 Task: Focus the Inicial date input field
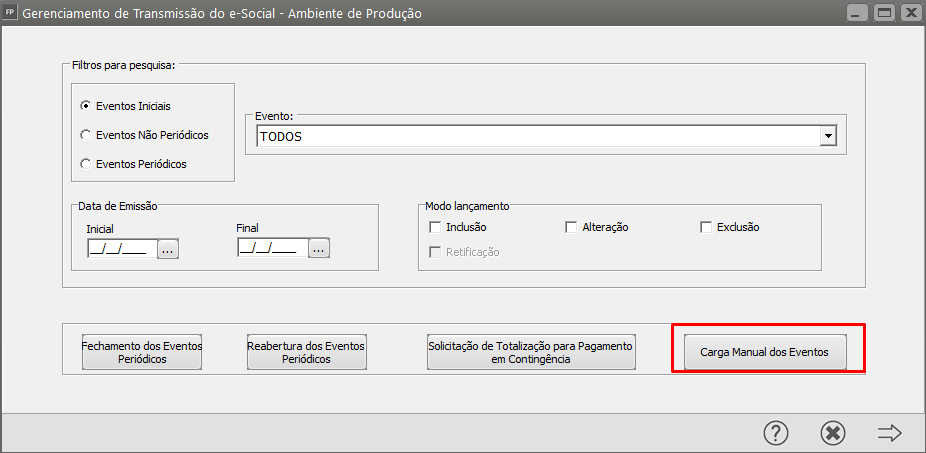point(122,249)
